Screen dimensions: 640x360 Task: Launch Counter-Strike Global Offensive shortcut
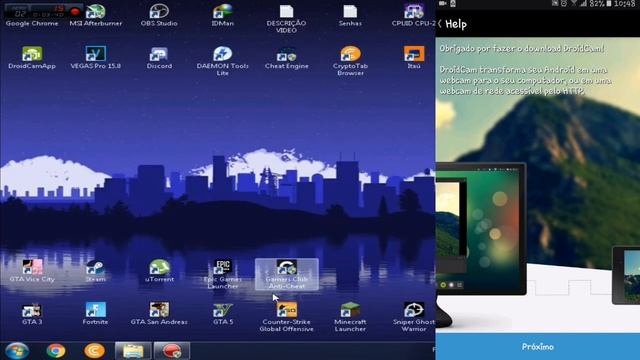tap(287, 317)
